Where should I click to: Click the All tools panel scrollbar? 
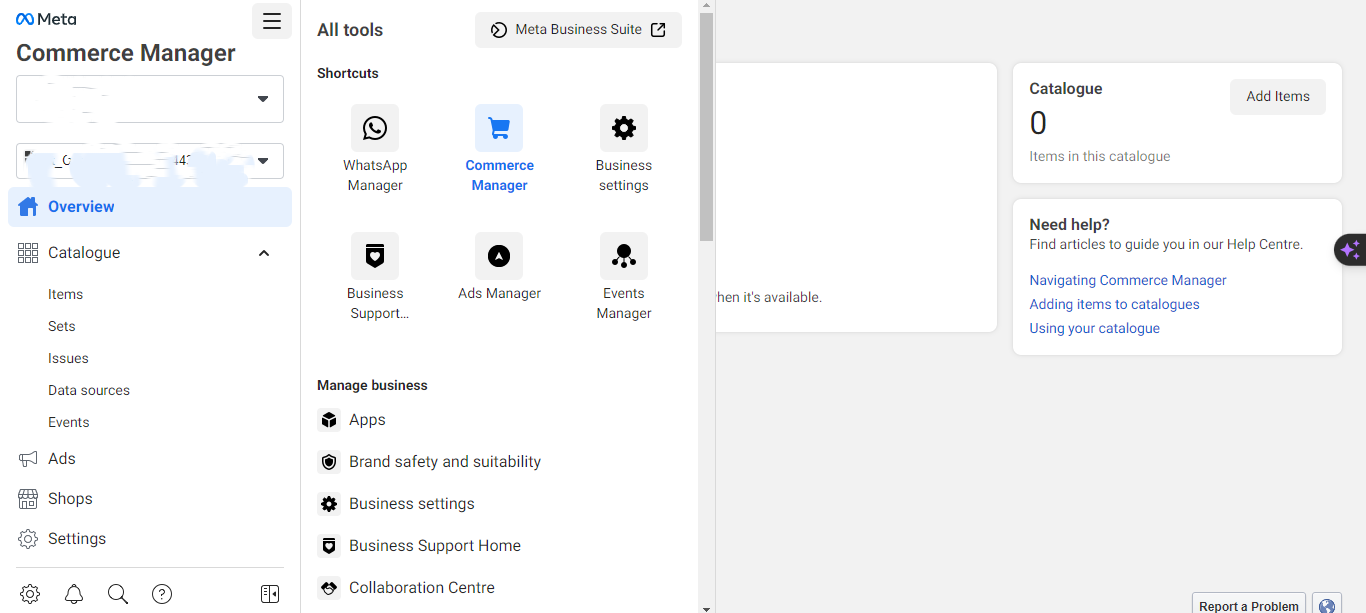(706, 130)
